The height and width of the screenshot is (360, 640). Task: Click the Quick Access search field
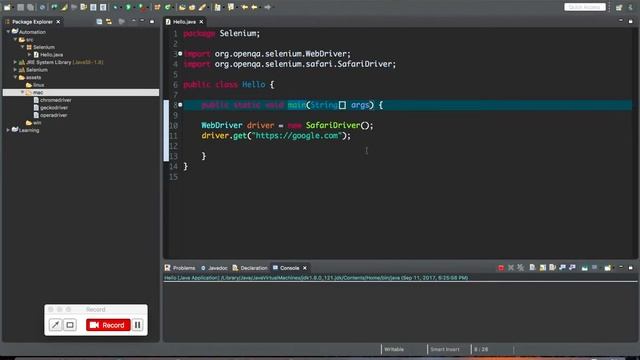tap(585, 7)
